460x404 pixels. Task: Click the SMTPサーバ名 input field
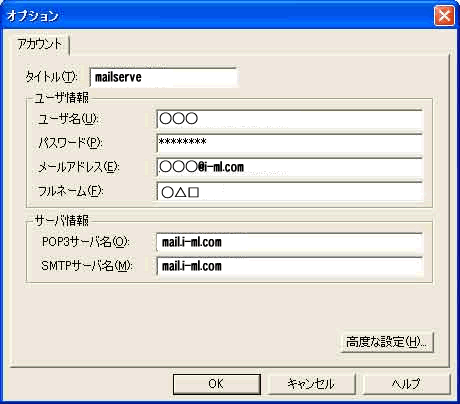tap(290, 266)
